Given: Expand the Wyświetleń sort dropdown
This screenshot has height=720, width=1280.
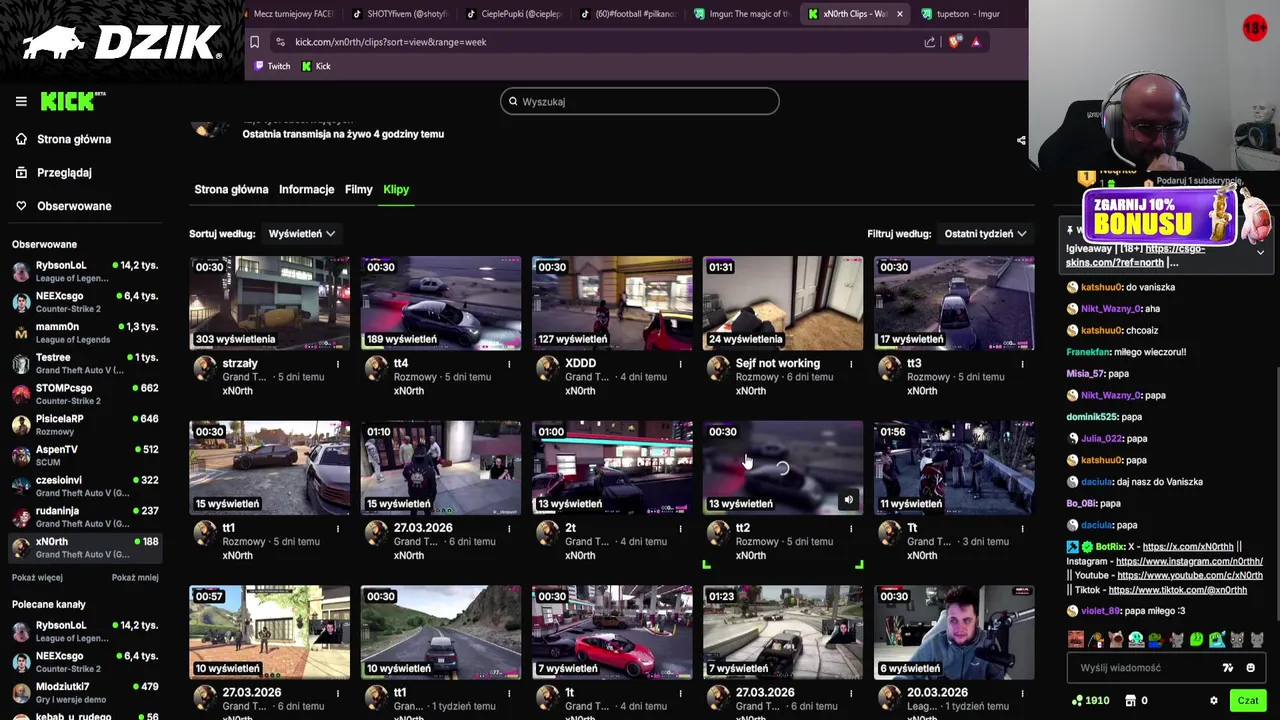Looking at the screenshot, I should click(301, 234).
